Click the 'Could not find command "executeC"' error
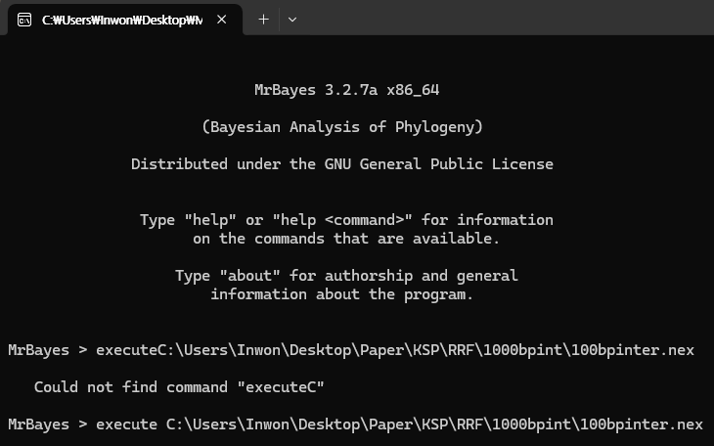This screenshot has width=714, height=446. click(x=179, y=387)
